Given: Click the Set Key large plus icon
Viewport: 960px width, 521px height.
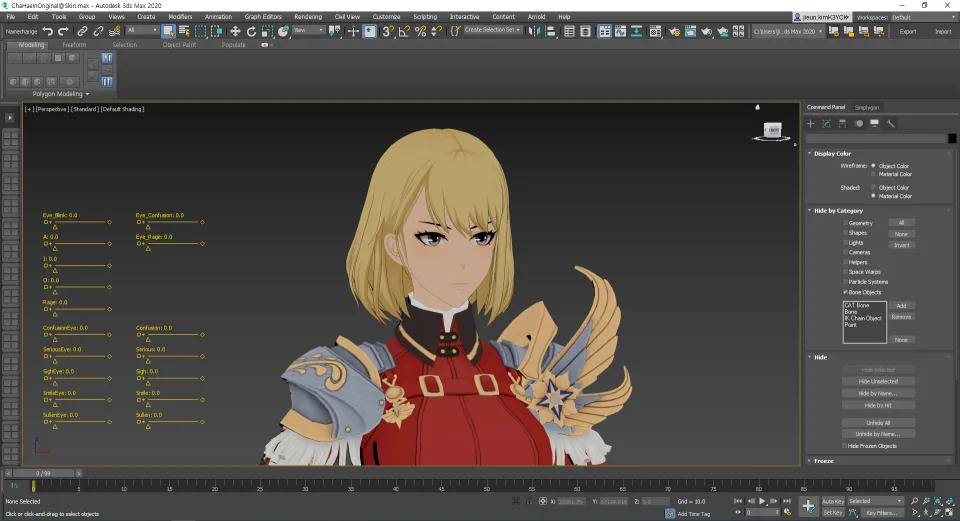Looking at the screenshot, I should (808, 506).
